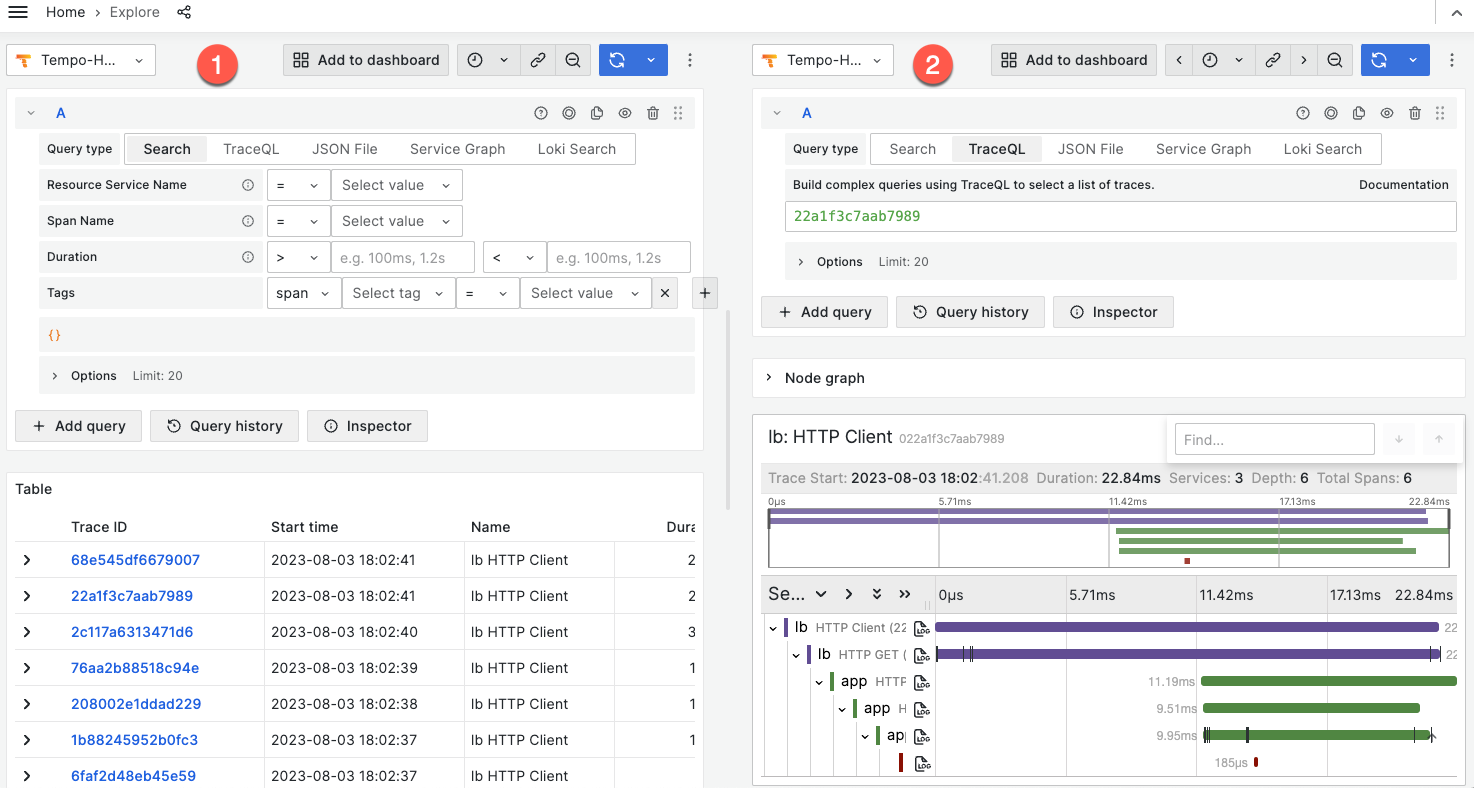Open the Resource Service Name value dropdown
Screen dimensions: 1474x788
pyautogui.click(x=396, y=184)
